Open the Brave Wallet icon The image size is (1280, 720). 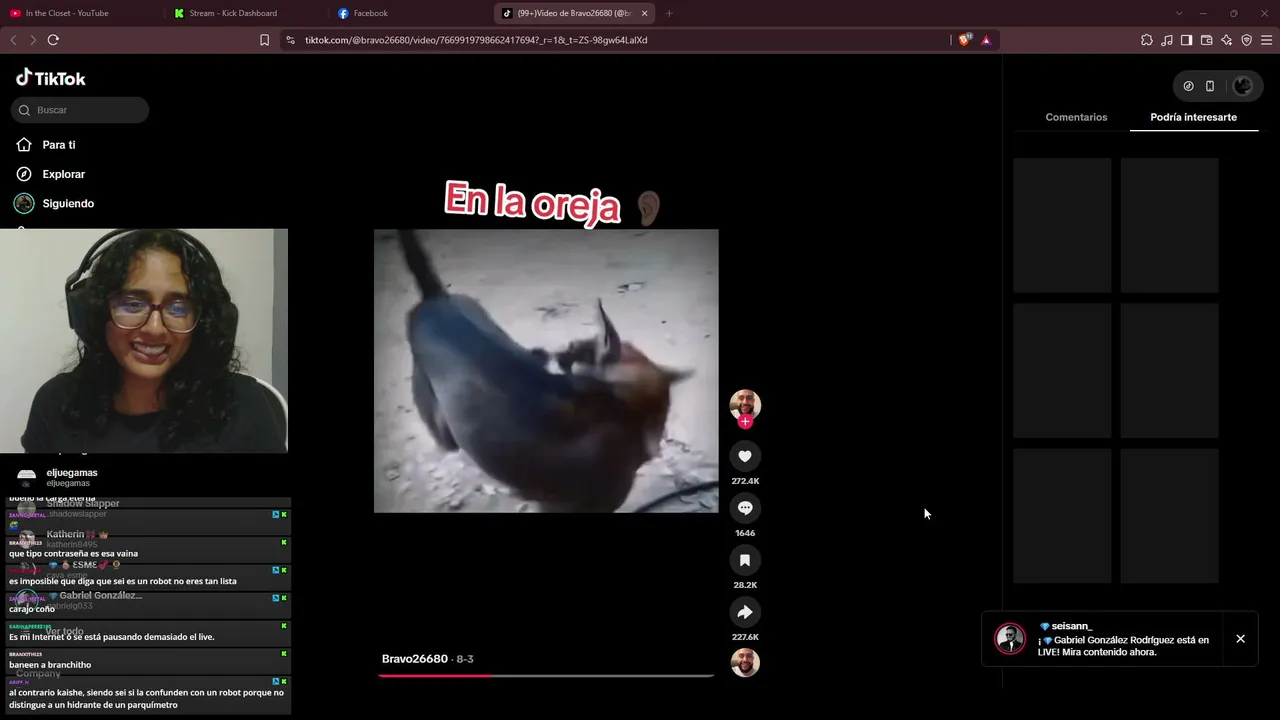pyautogui.click(x=1207, y=40)
